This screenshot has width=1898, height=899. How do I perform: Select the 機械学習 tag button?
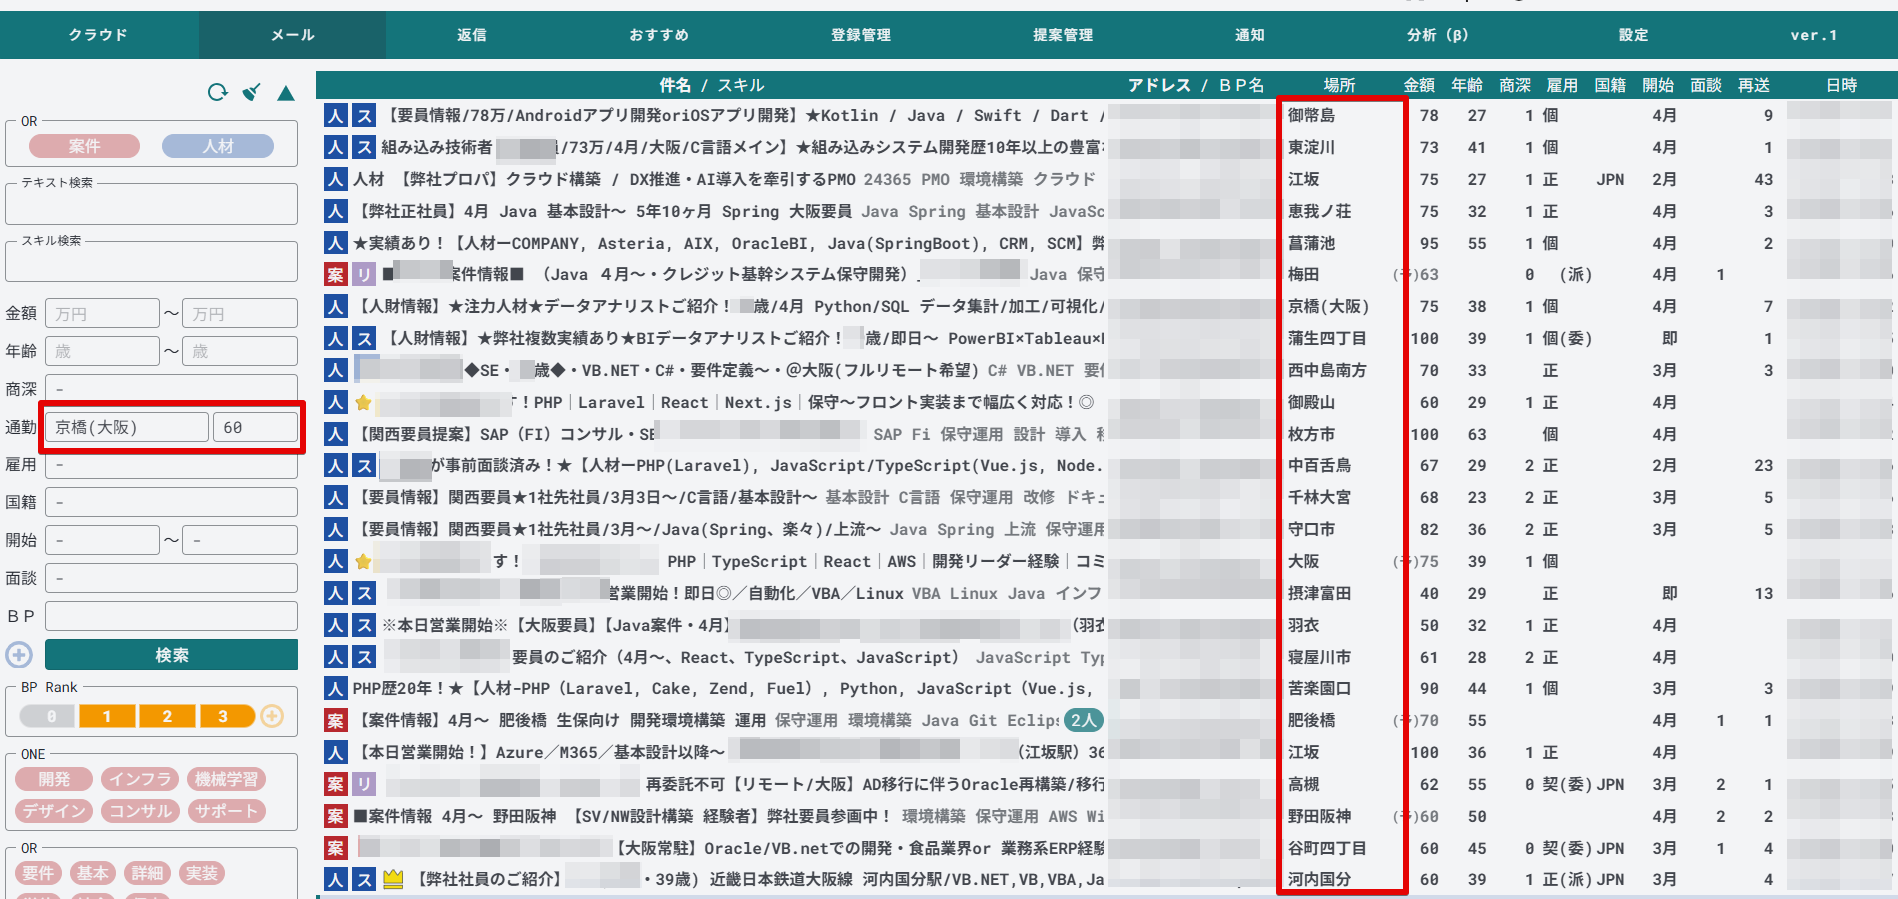click(226, 779)
